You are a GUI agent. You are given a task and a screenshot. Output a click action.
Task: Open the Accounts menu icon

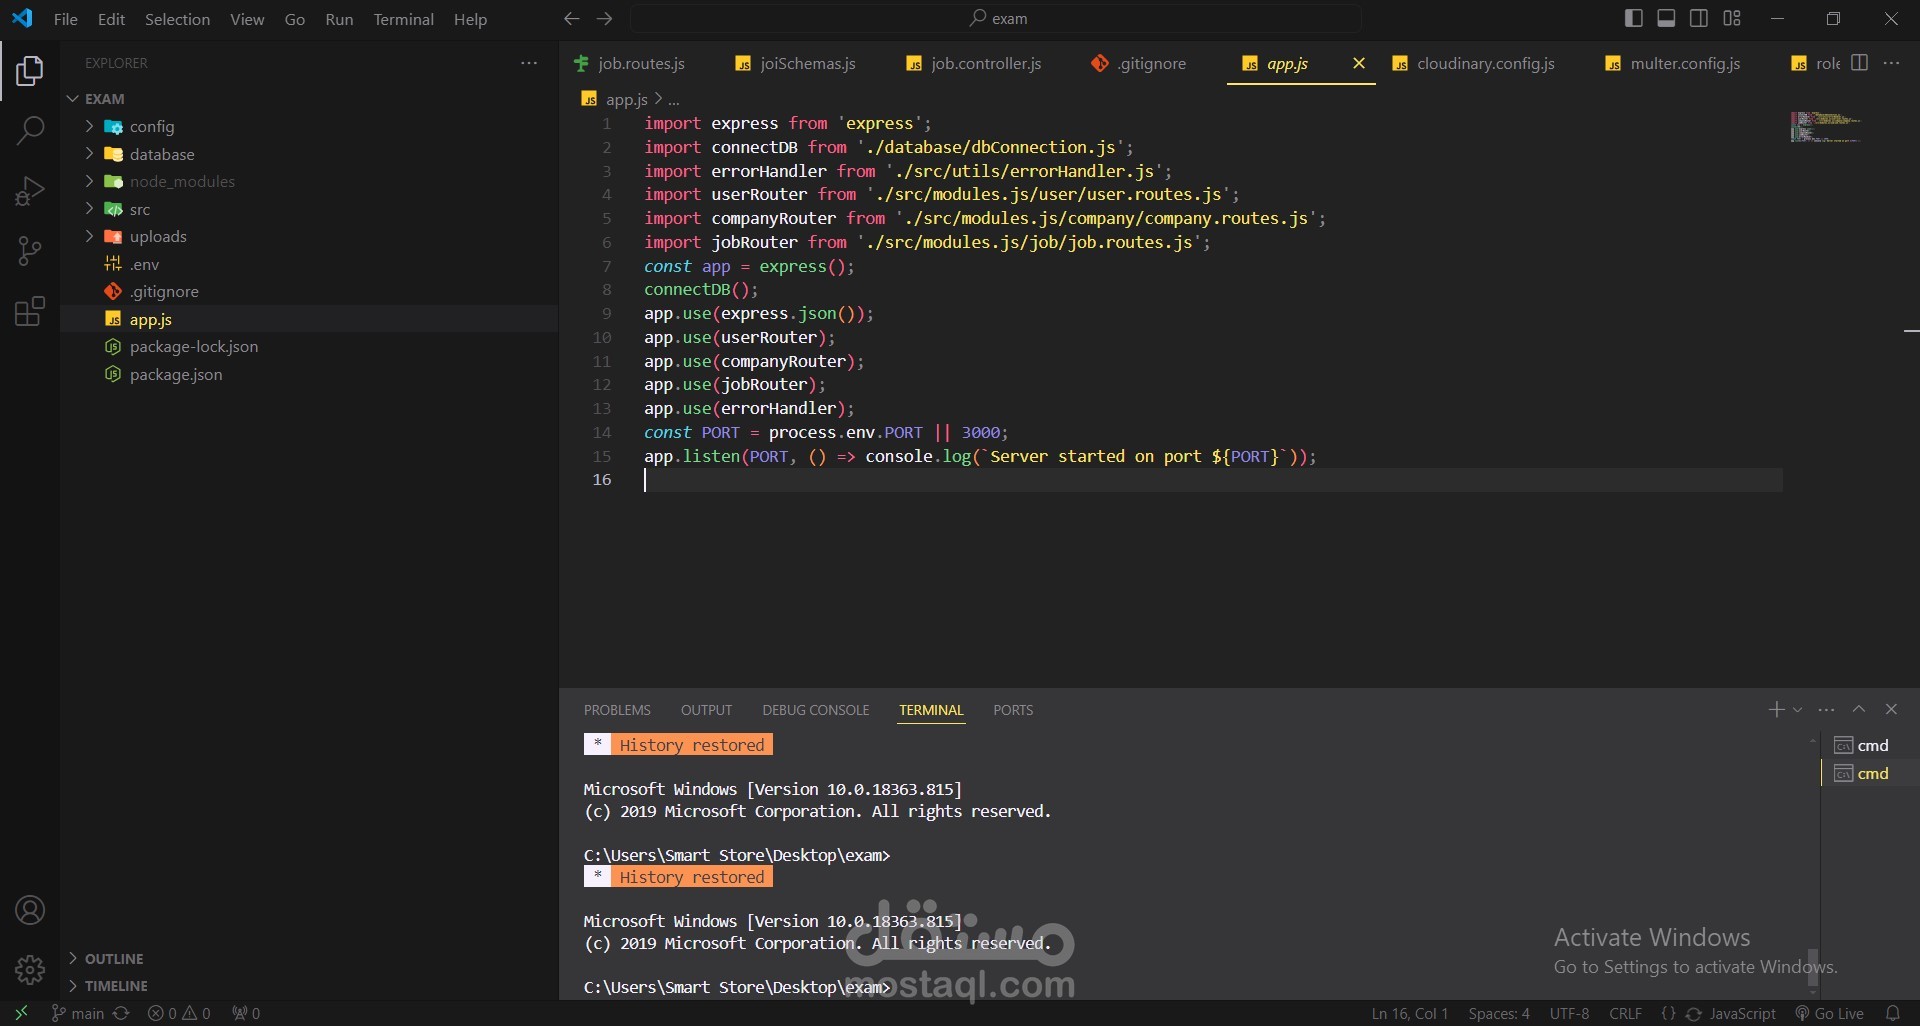(30, 910)
